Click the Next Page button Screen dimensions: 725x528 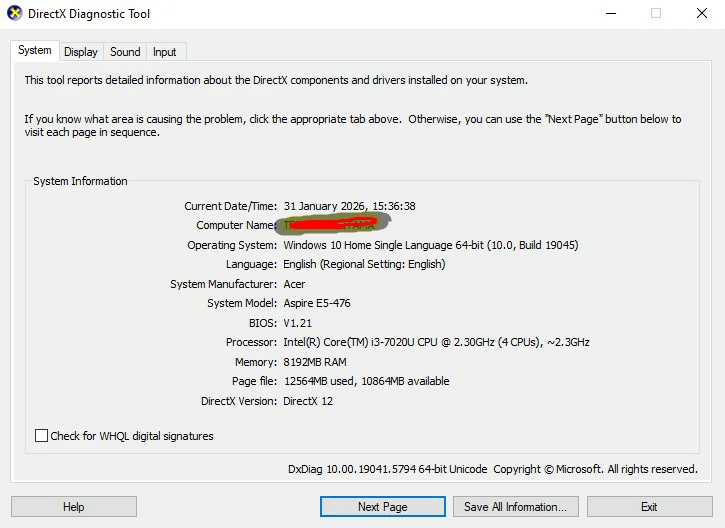[x=382, y=507]
